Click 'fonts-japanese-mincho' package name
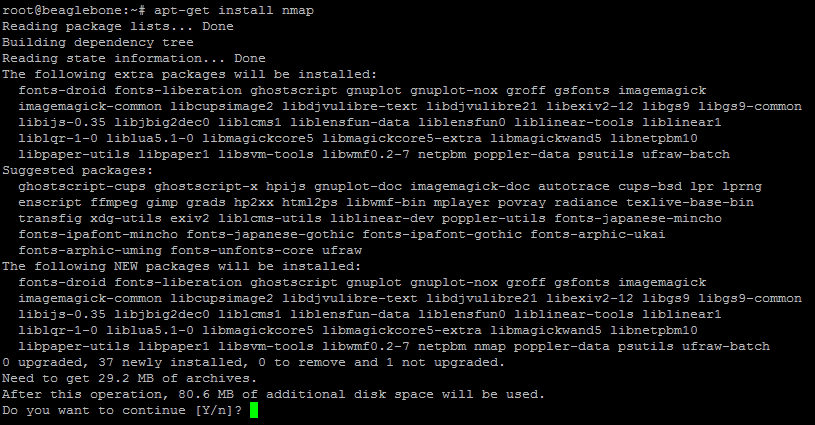Viewport: 815px width, 425px height. pyautogui.click(x=638, y=218)
